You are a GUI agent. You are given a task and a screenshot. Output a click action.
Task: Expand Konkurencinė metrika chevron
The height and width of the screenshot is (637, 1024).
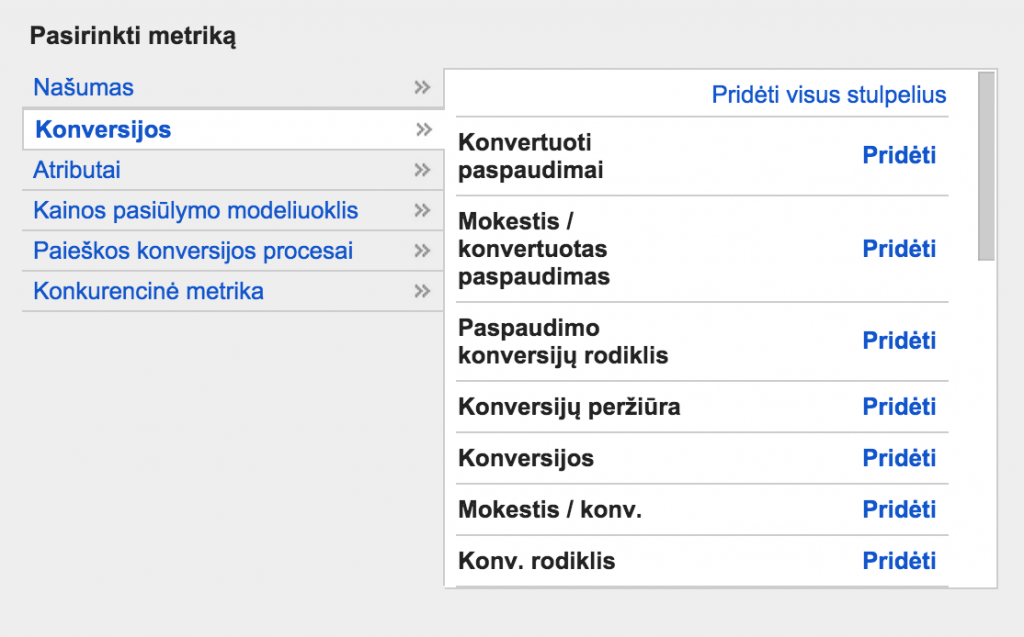click(x=422, y=292)
